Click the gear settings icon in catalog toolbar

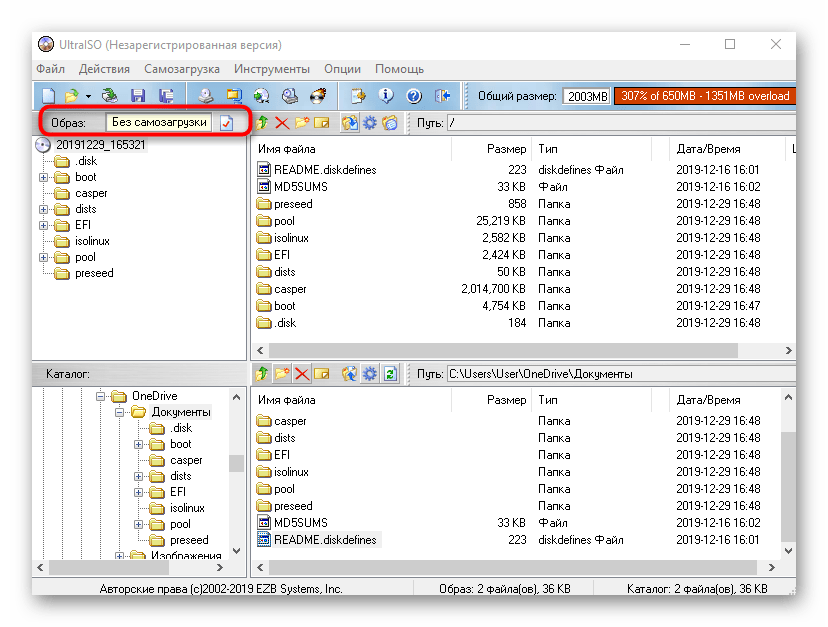[x=369, y=374]
